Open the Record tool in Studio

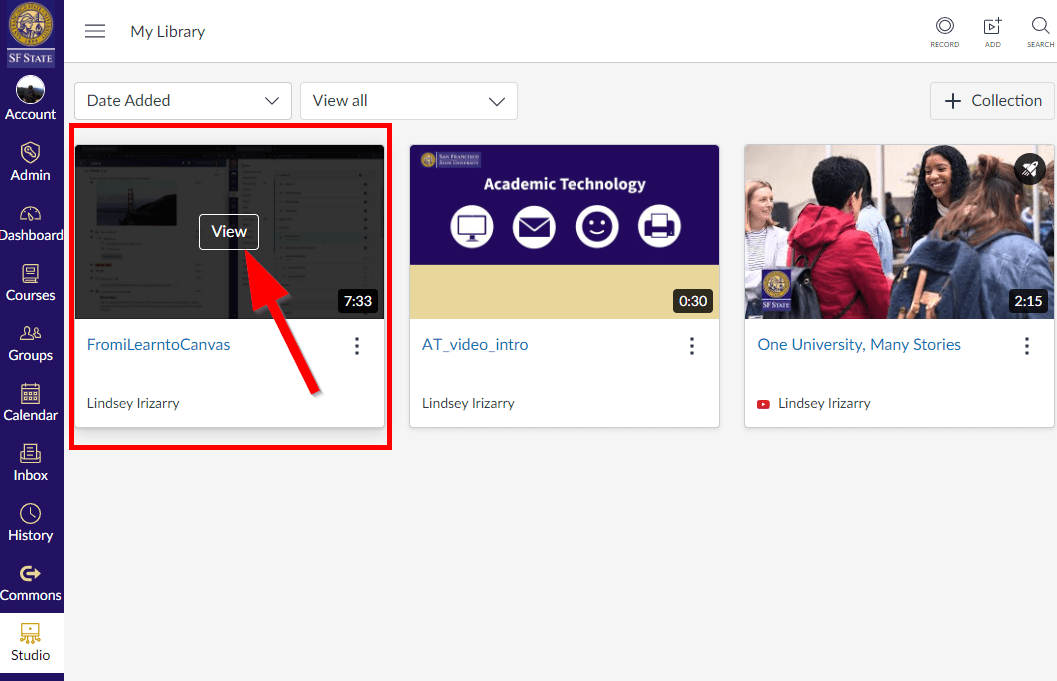[x=944, y=30]
